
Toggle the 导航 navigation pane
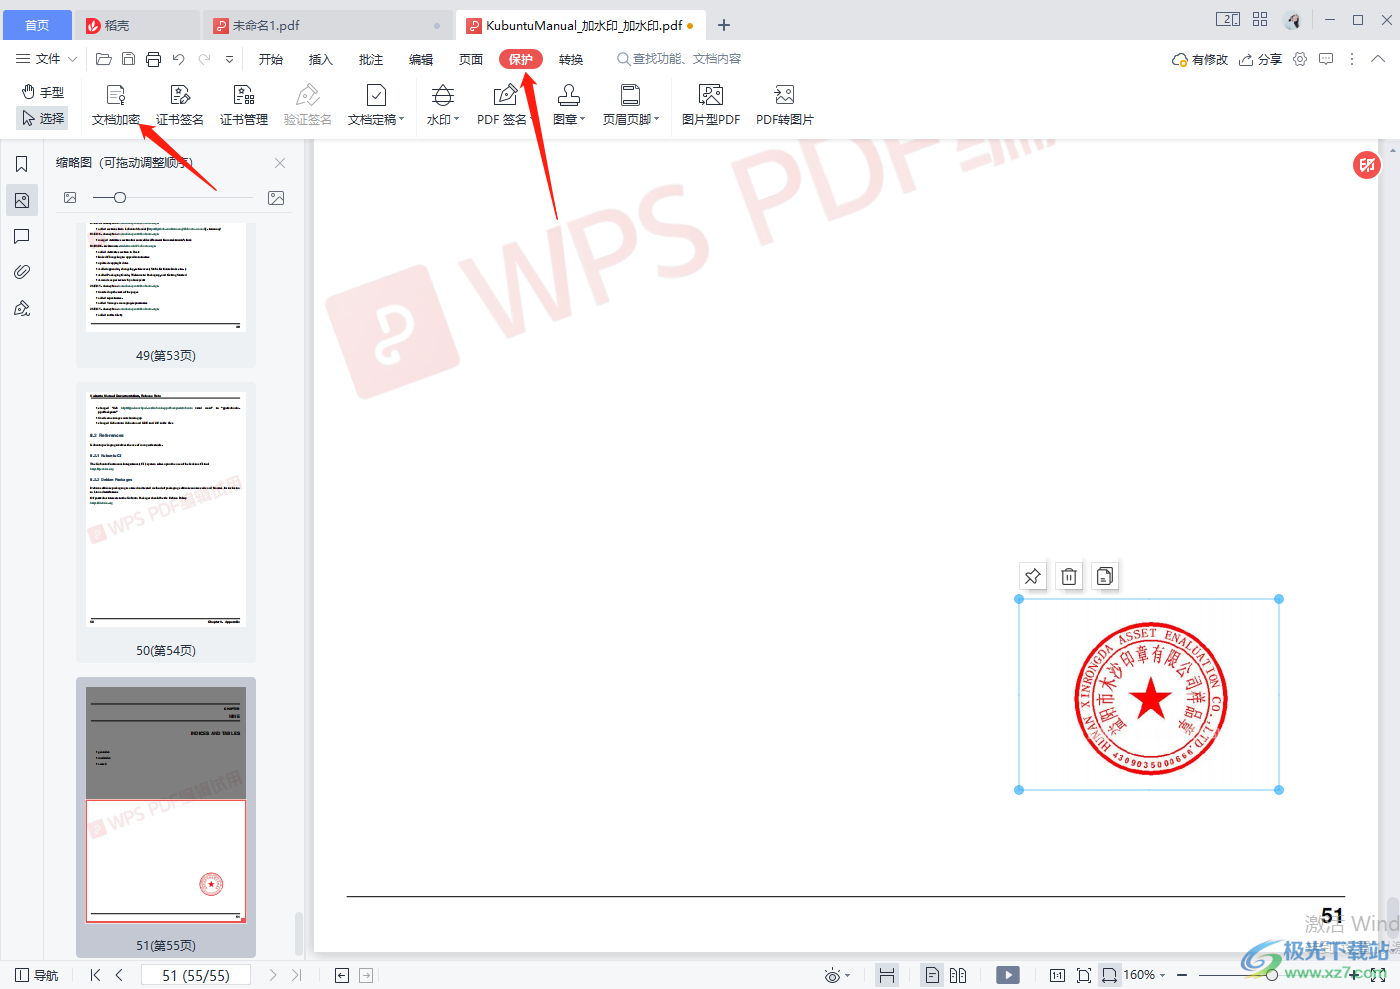(37, 975)
